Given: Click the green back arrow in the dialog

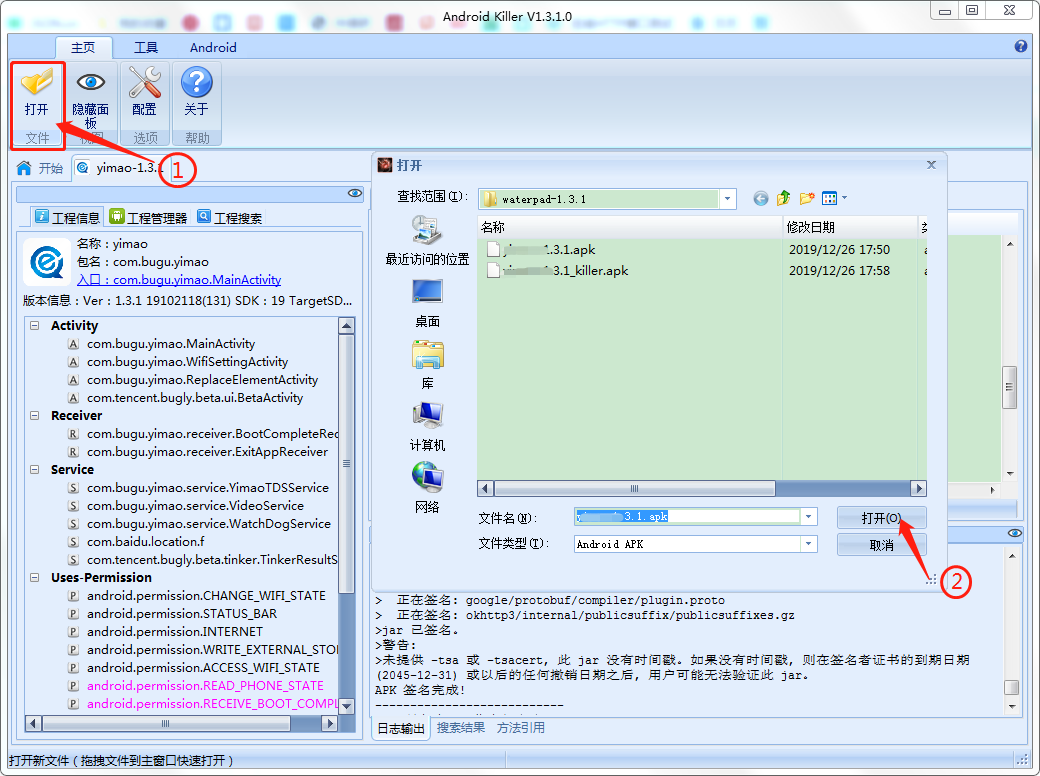Looking at the screenshot, I should coord(760,199).
